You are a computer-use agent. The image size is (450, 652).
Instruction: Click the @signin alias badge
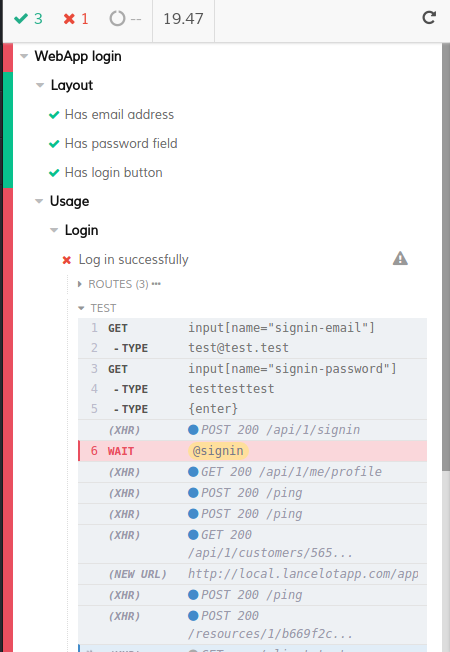pos(218,451)
